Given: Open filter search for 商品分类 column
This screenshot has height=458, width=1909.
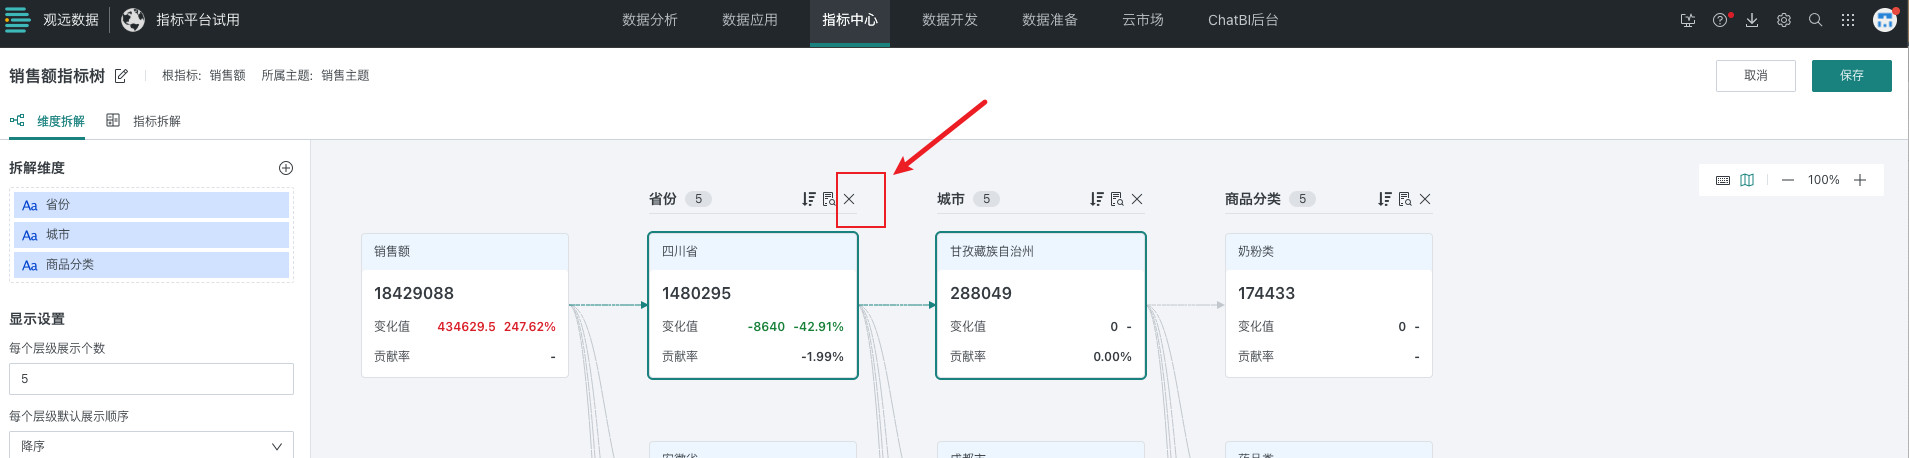Looking at the screenshot, I should 1405,199.
